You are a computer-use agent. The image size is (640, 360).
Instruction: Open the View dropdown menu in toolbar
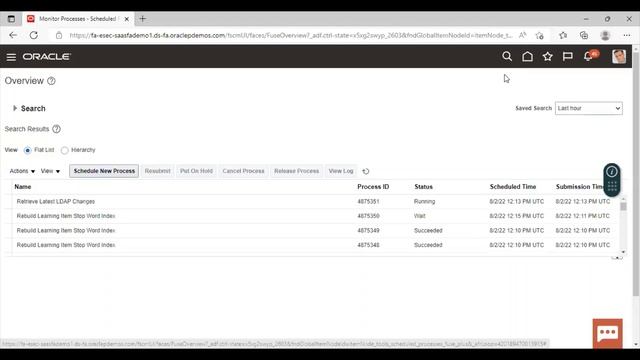point(50,171)
